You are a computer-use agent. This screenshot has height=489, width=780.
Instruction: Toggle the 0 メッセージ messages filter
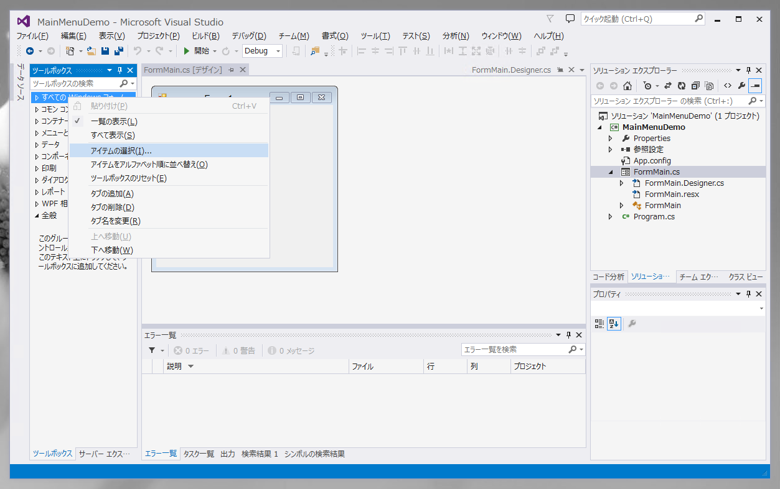[x=291, y=351]
